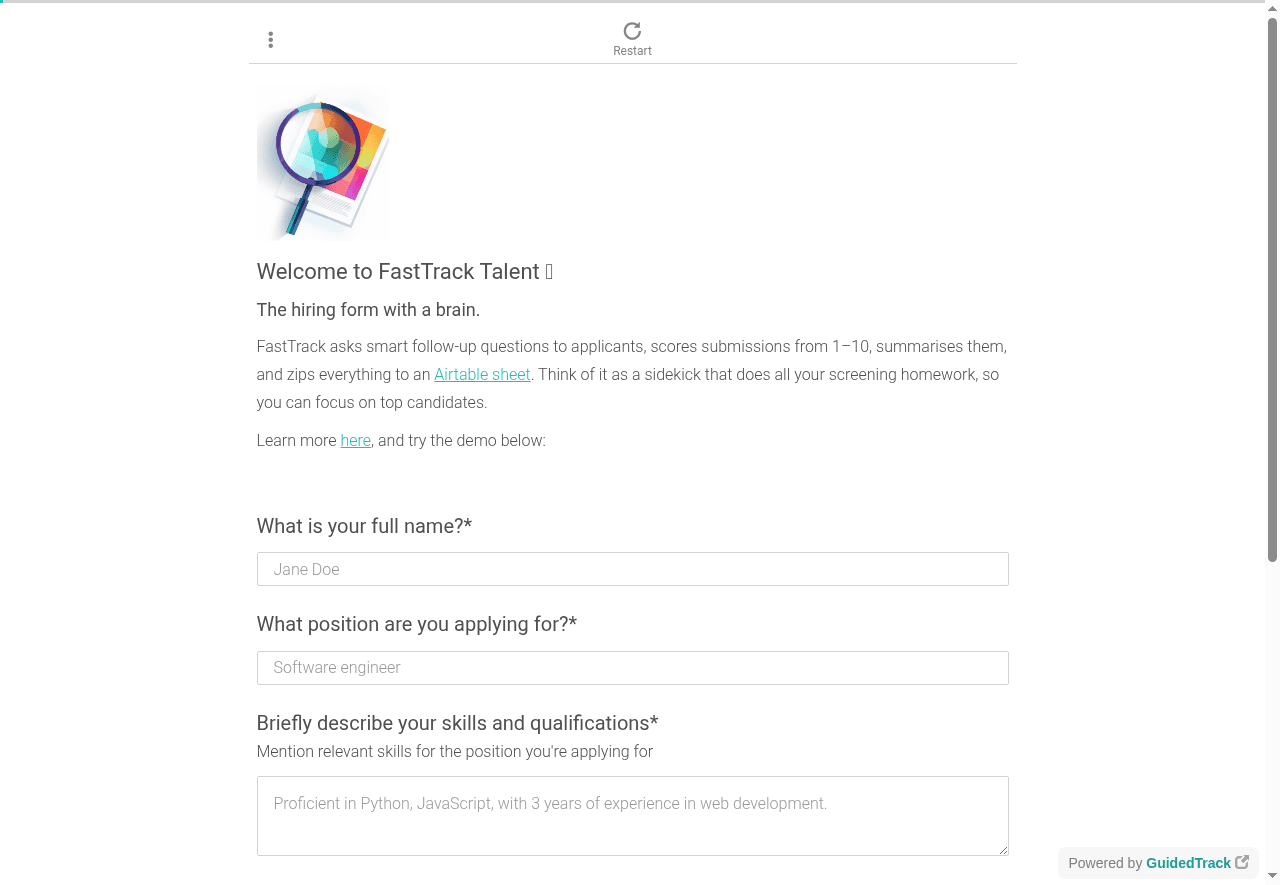The image size is (1280, 885).
Task: Open the Airtable sheet link
Action: tap(482, 375)
